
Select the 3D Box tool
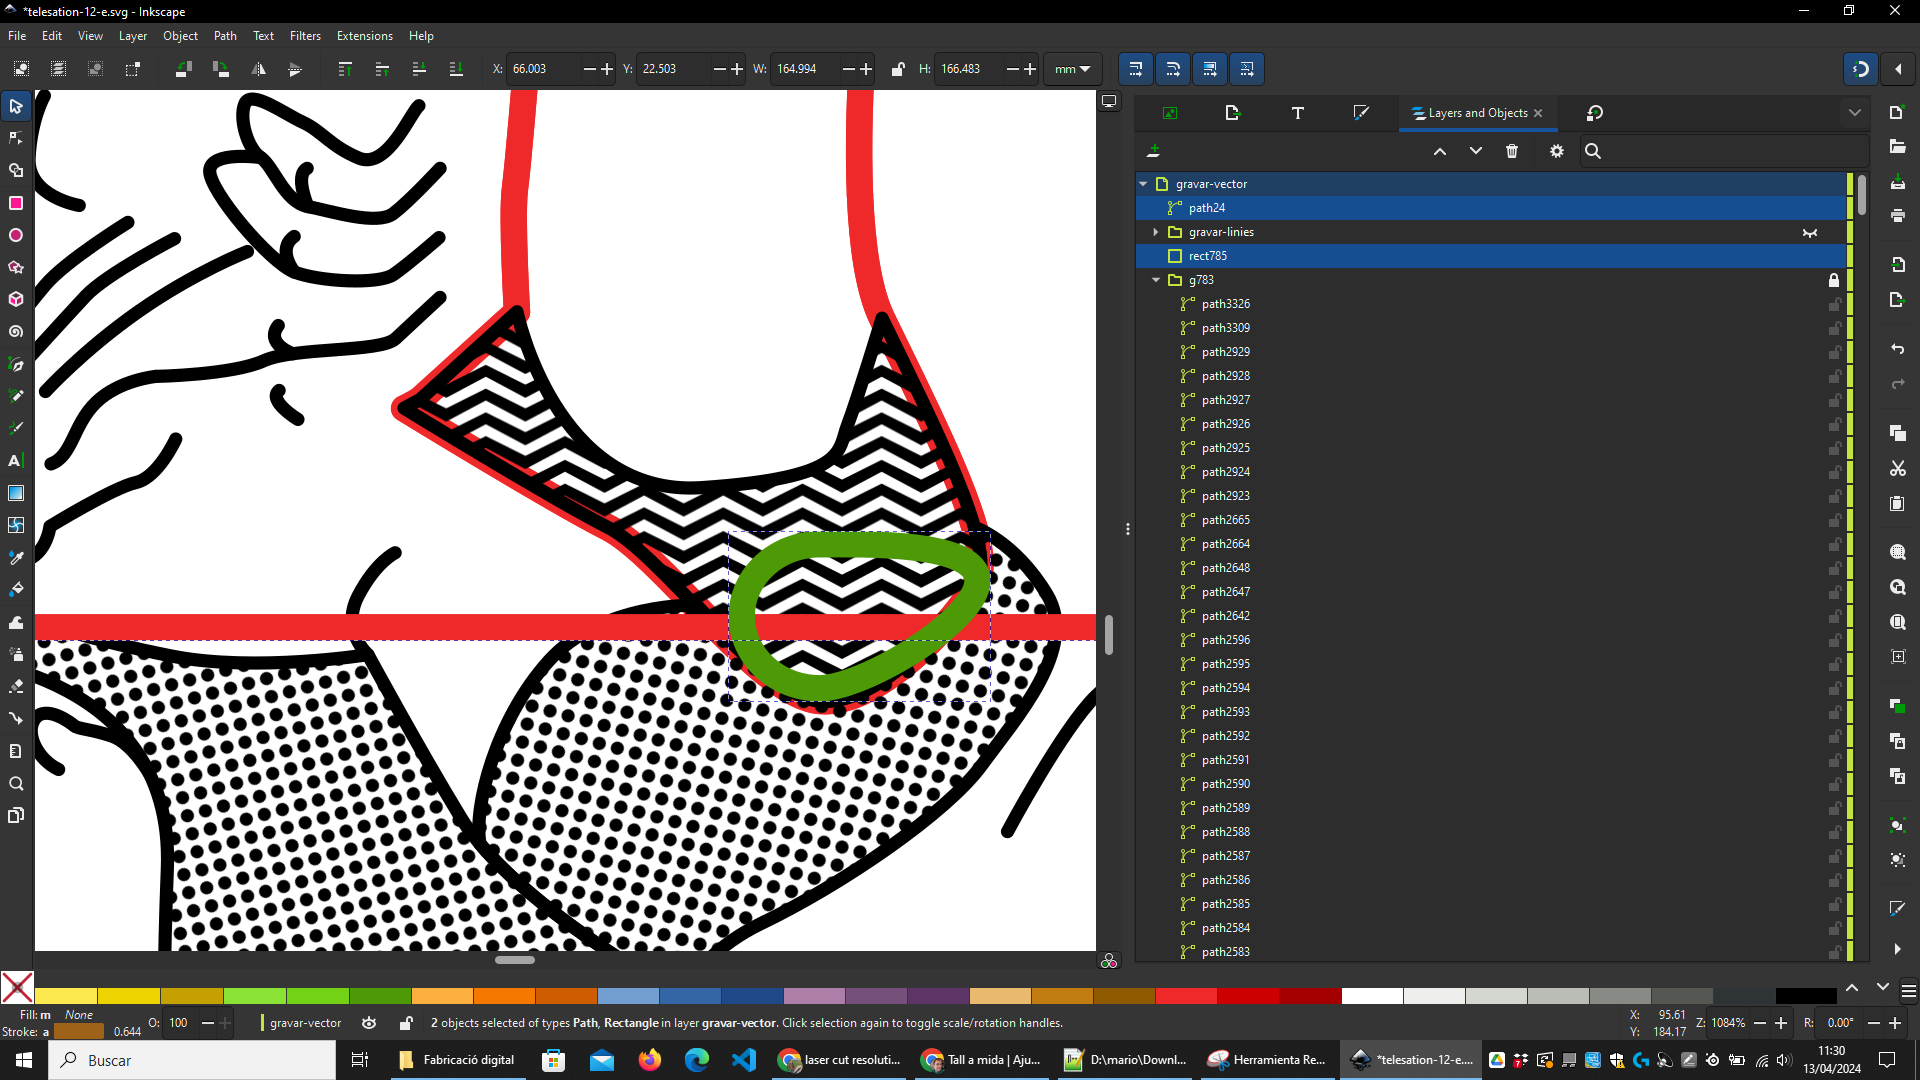click(x=16, y=299)
